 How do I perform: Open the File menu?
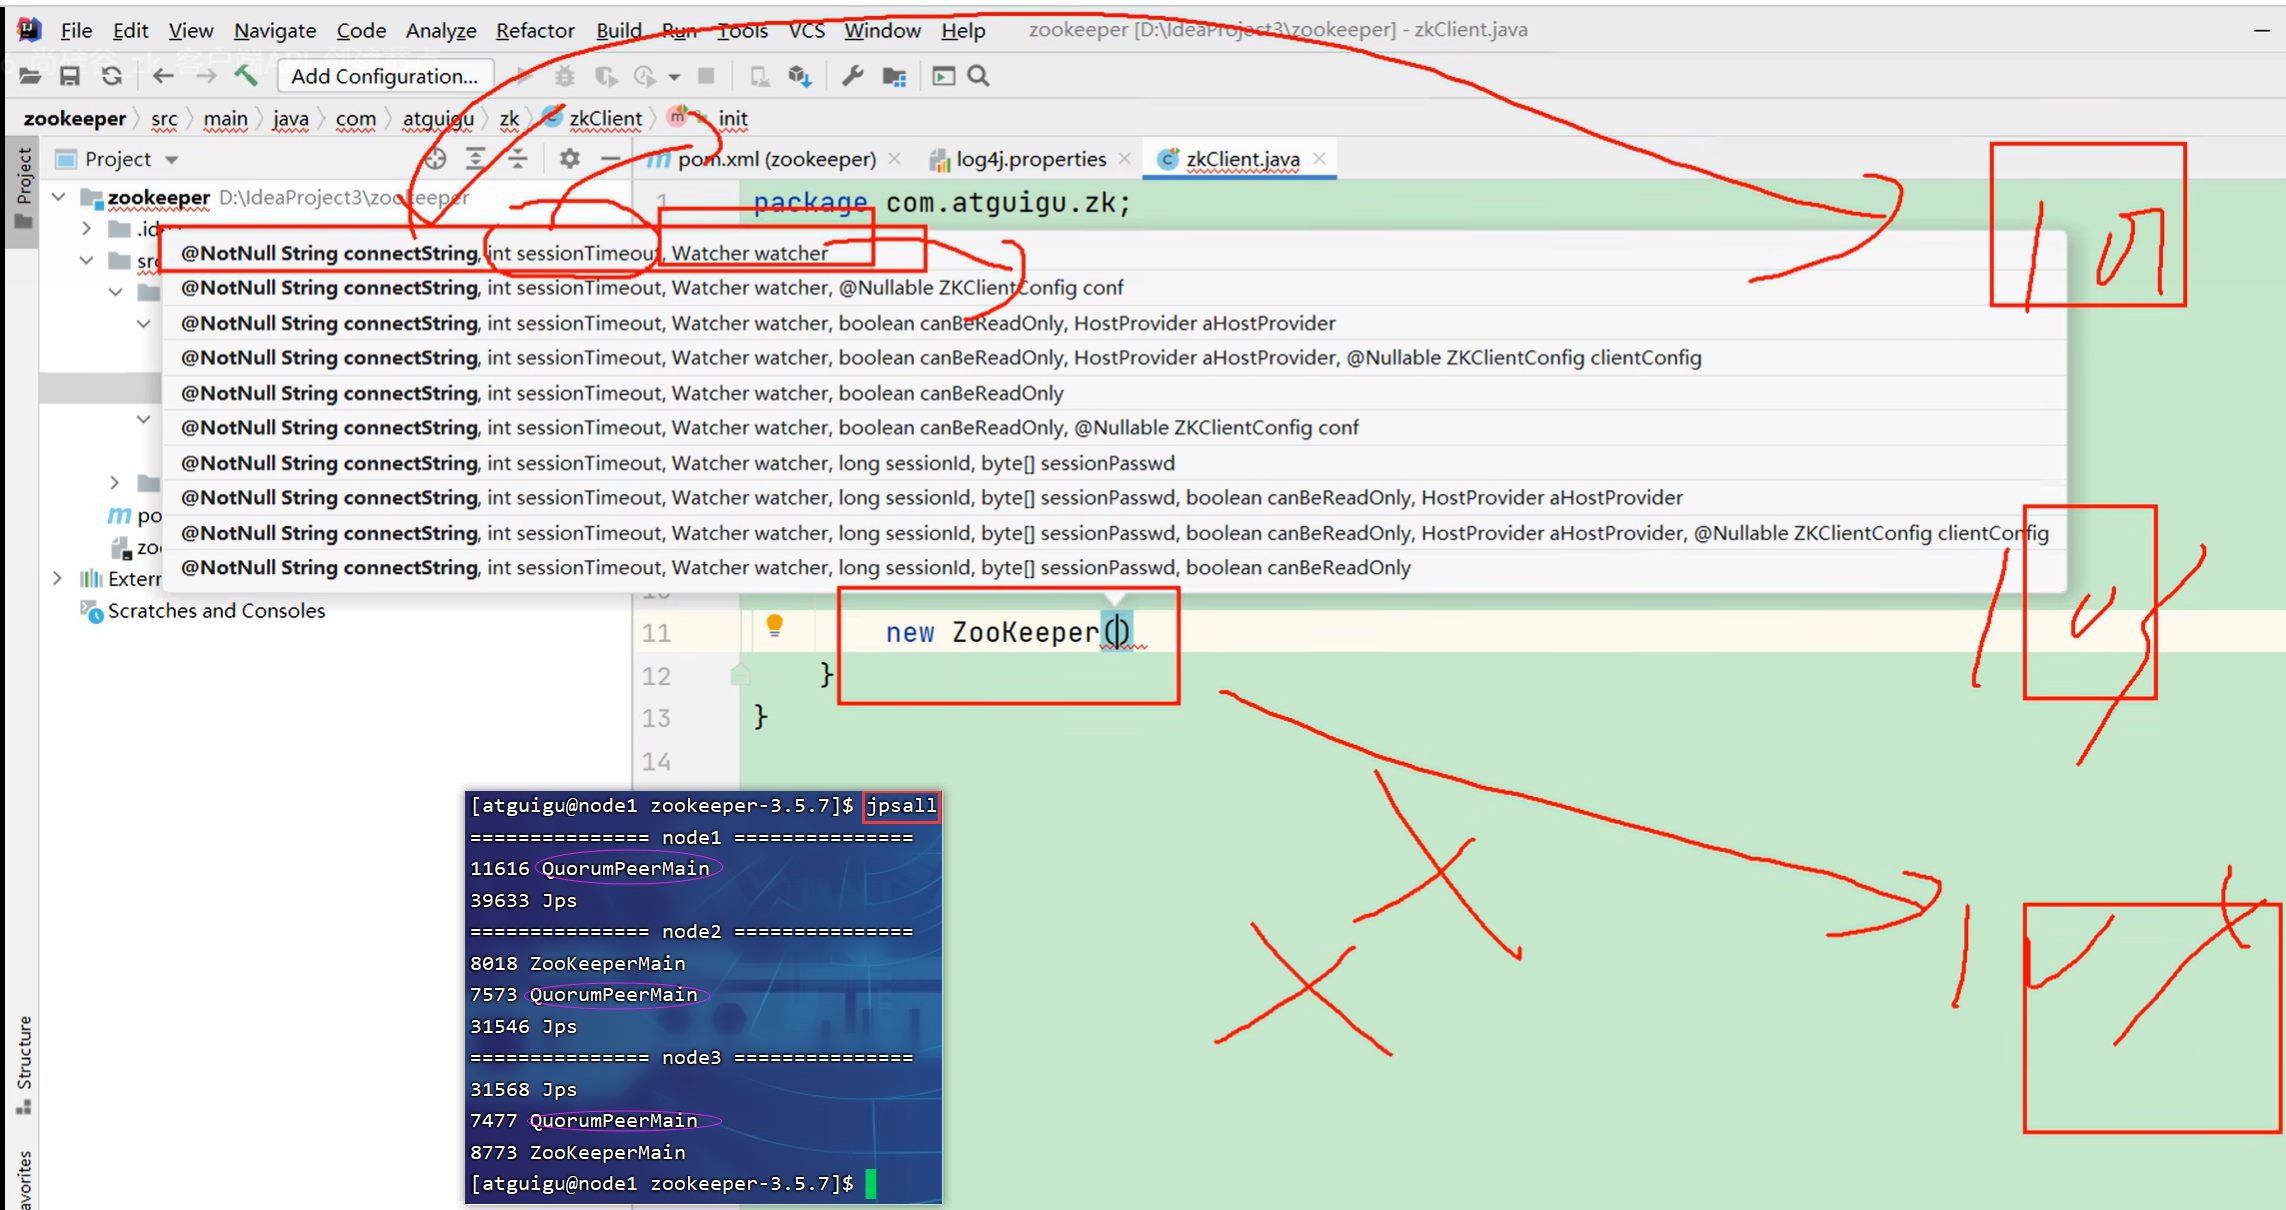[76, 30]
